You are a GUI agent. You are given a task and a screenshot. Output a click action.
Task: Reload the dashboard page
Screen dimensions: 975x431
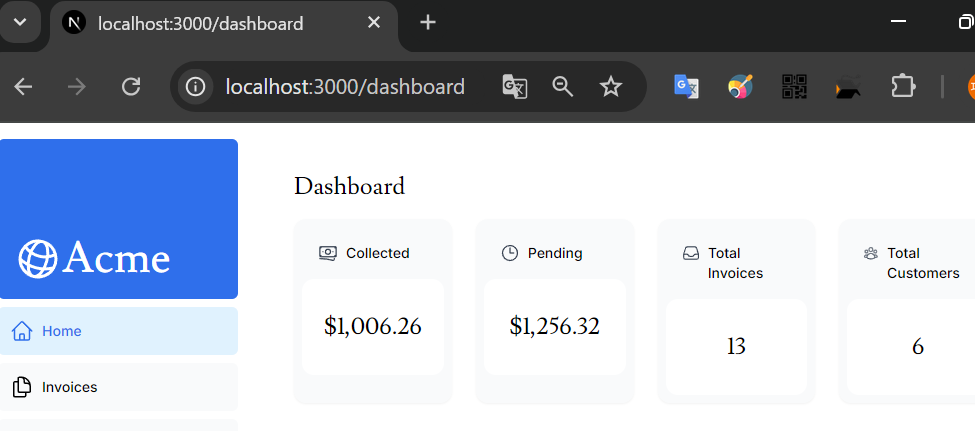(x=131, y=87)
